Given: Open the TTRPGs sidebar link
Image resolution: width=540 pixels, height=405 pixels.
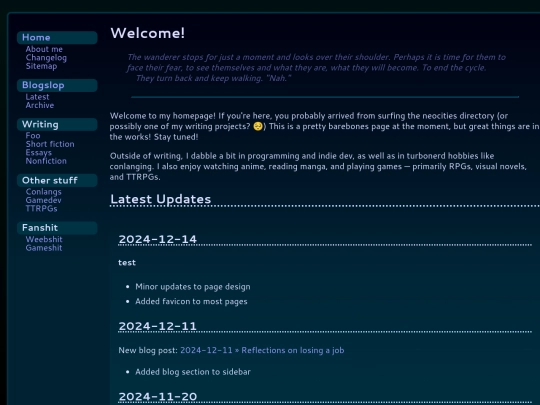Looking at the screenshot, I should pyautogui.click(x=41, y=209).
